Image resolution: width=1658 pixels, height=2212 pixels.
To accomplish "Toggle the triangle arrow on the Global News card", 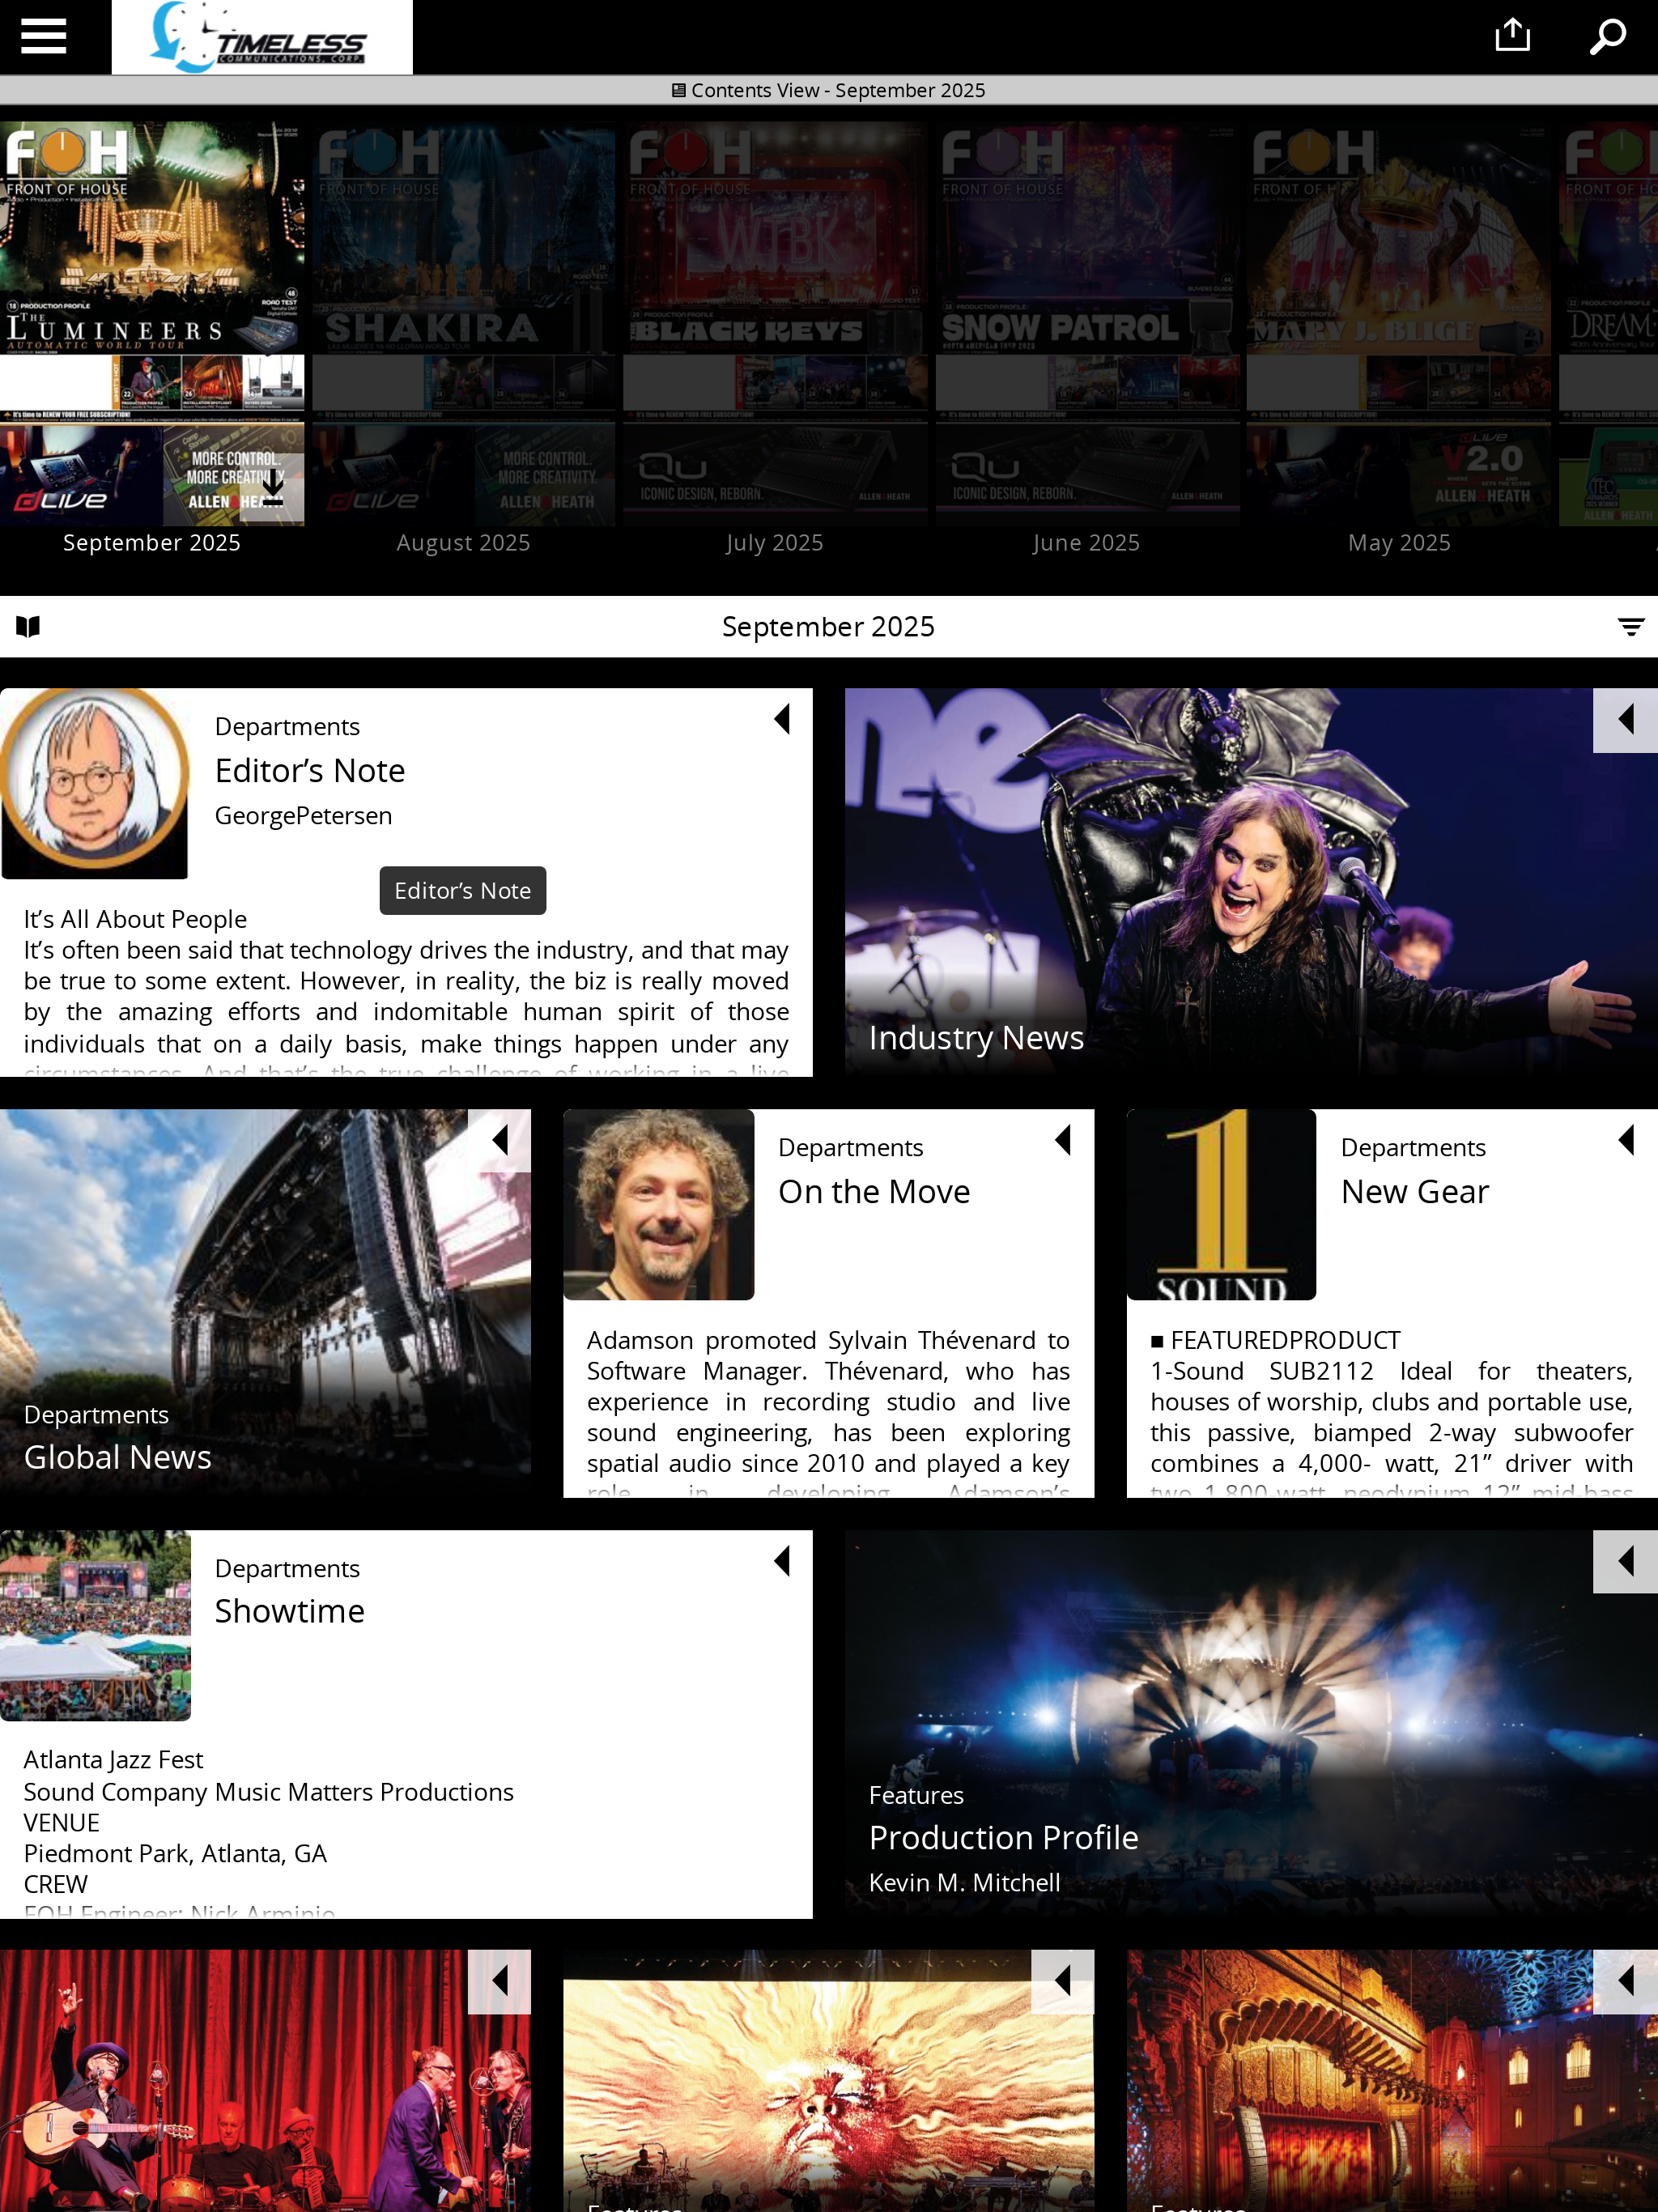I will (x=499, y=1140).
